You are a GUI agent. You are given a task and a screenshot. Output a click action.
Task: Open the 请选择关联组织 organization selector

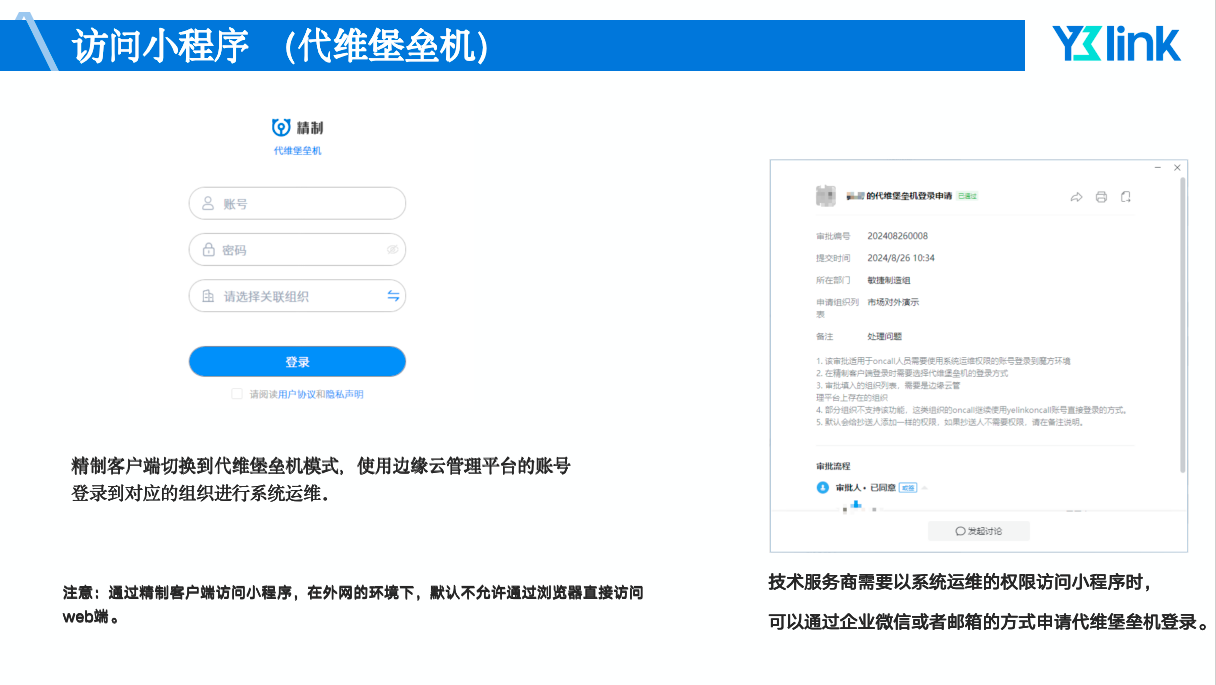pos(297,296)
